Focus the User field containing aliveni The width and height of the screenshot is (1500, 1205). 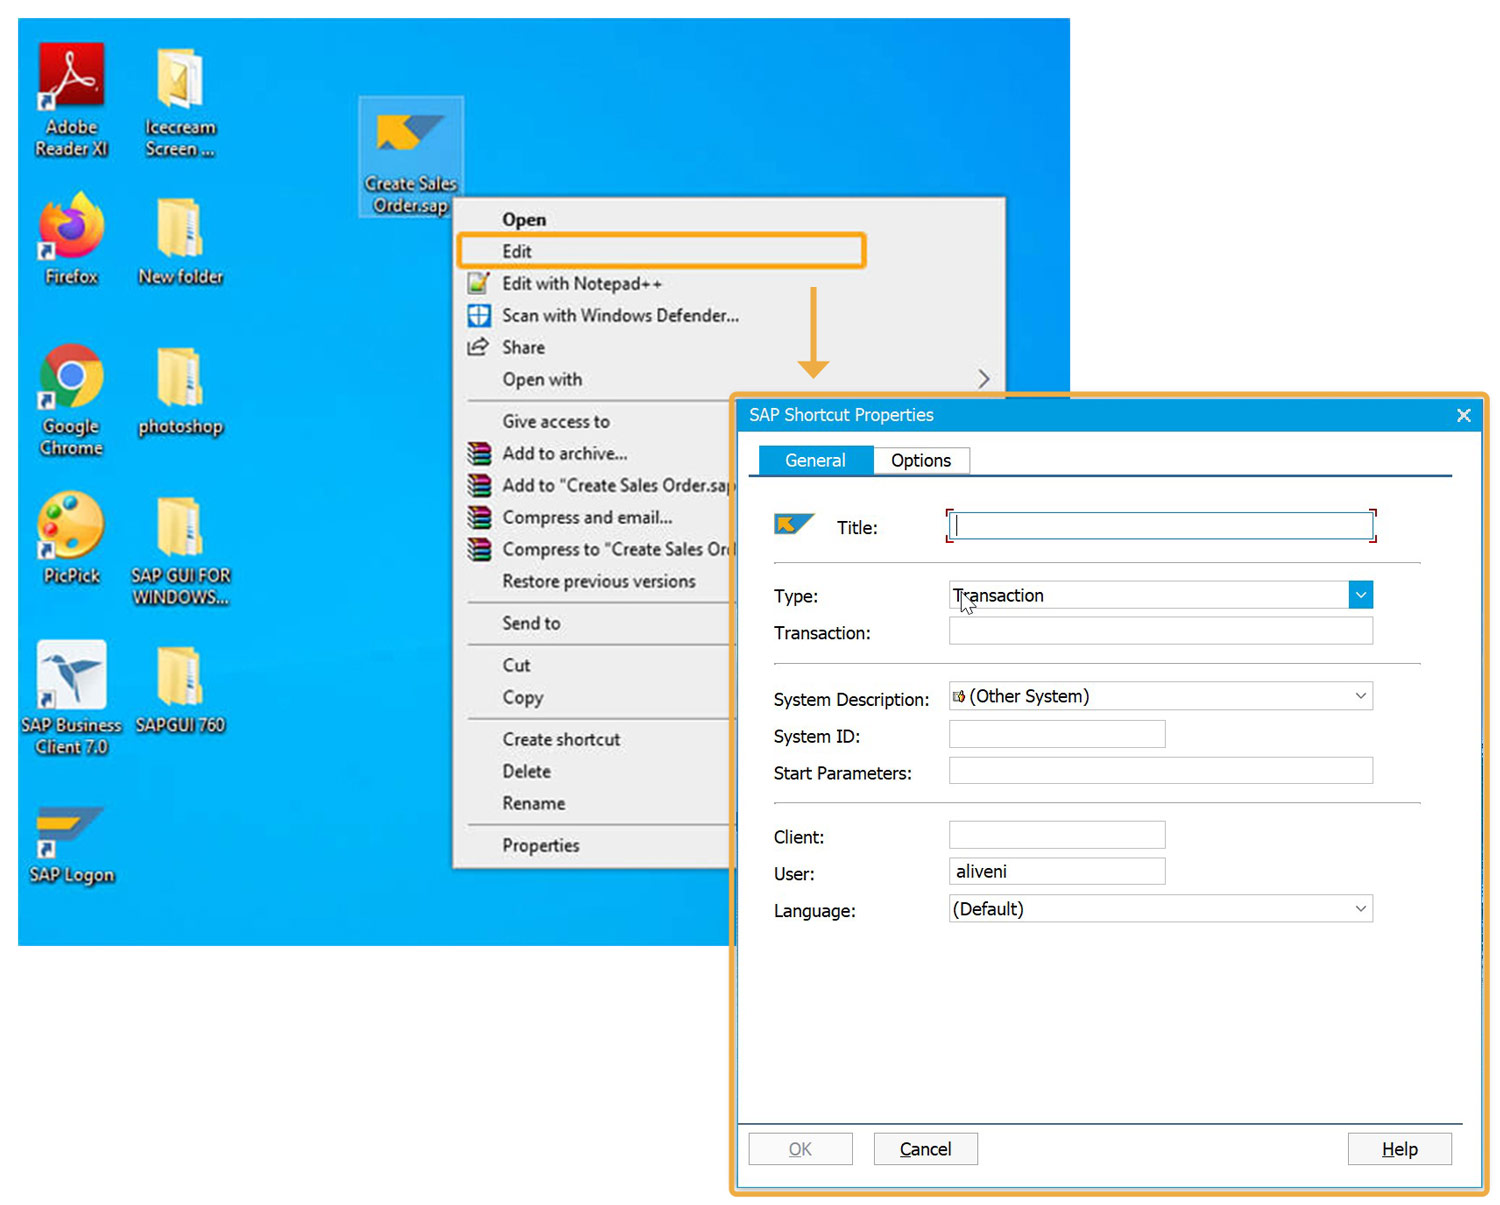pos(1056,871)
